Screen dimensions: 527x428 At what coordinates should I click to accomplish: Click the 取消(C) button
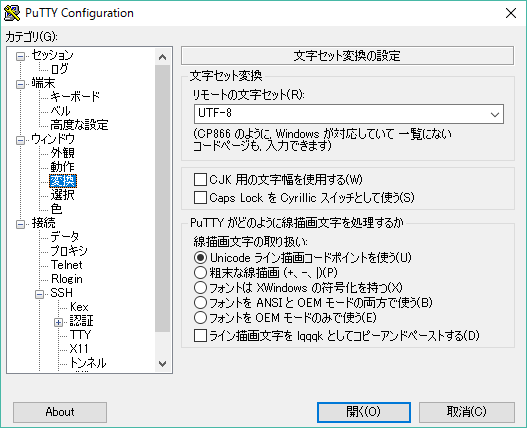tap(467, 412)
